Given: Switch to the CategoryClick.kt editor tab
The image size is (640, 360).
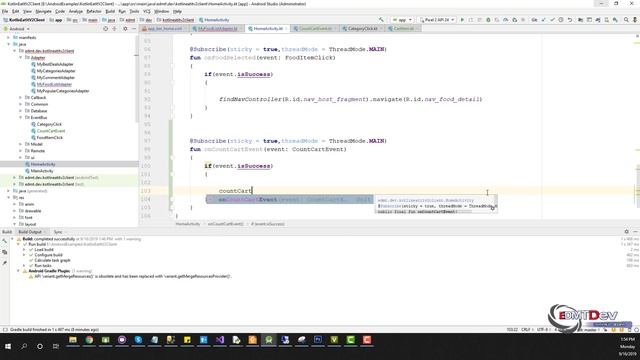Looking at the screenshot, I should point(362,29).
